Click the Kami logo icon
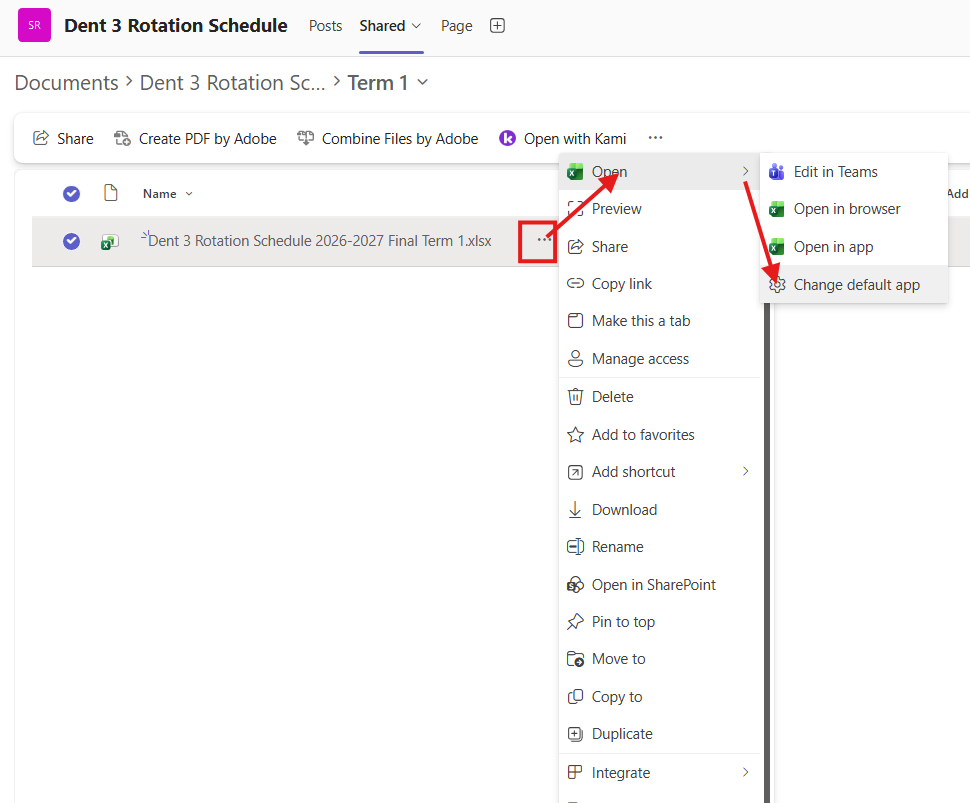This screenshot has width=970, height=803. pyautogui.click(x=507, y=138)
